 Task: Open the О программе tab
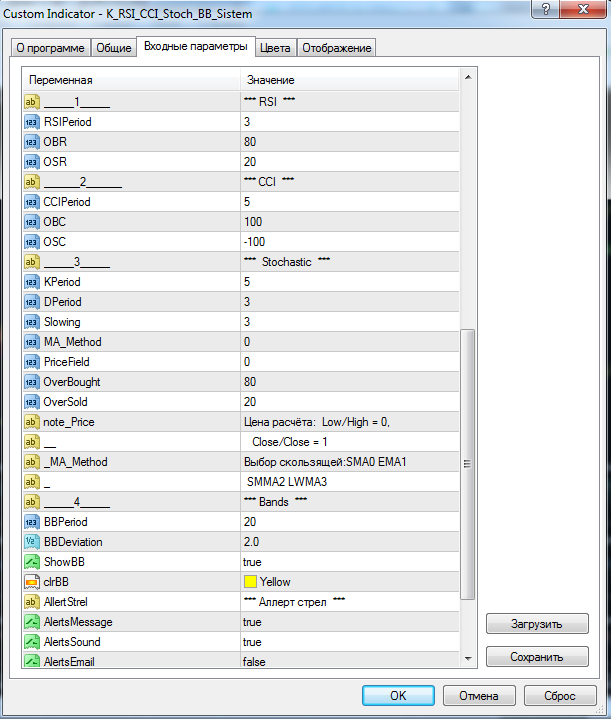51,48
